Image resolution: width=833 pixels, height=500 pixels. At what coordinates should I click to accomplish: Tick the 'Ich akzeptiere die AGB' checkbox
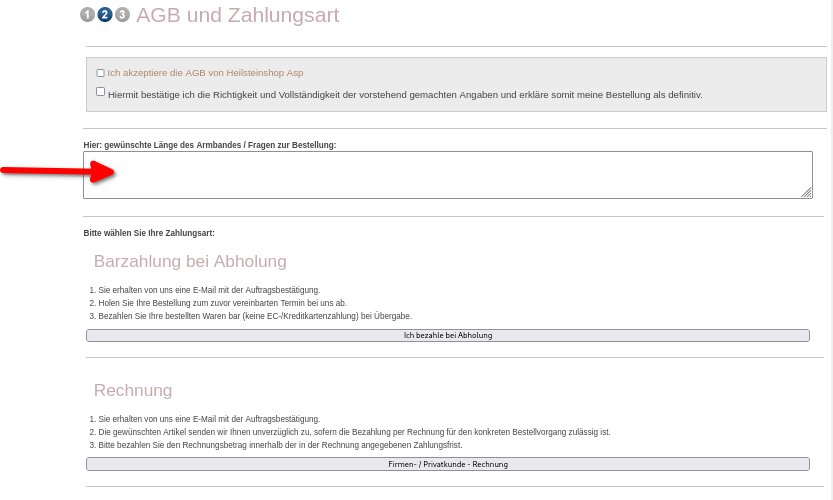click(x=100, y=73)
